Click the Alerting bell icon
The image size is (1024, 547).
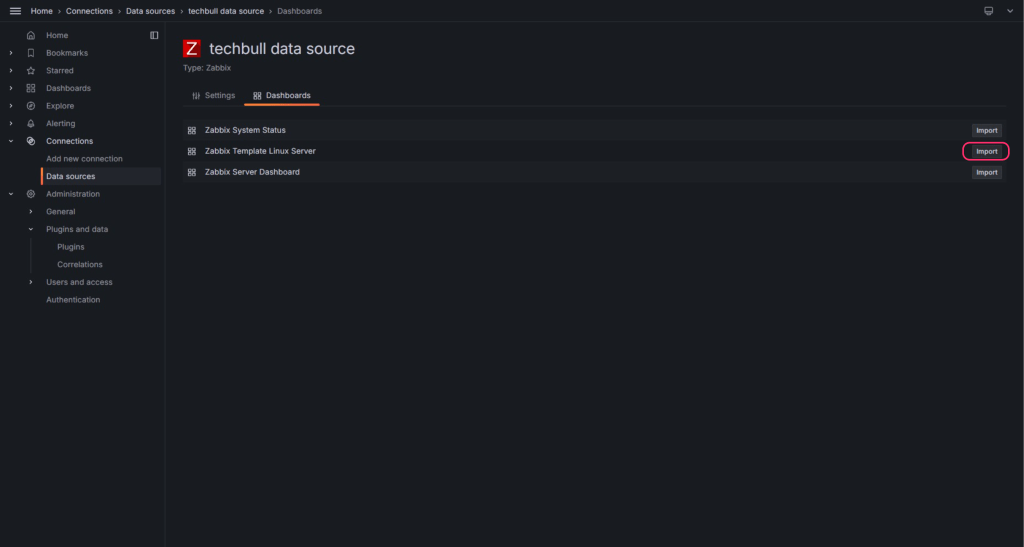[30, 124]
